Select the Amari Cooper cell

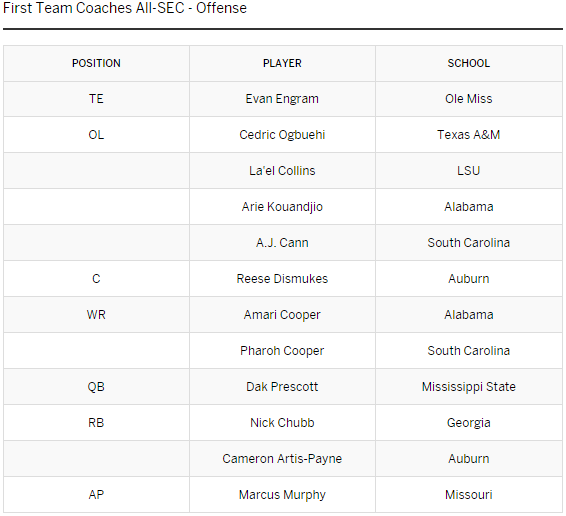pyautogui.click(x=282, y=315)
